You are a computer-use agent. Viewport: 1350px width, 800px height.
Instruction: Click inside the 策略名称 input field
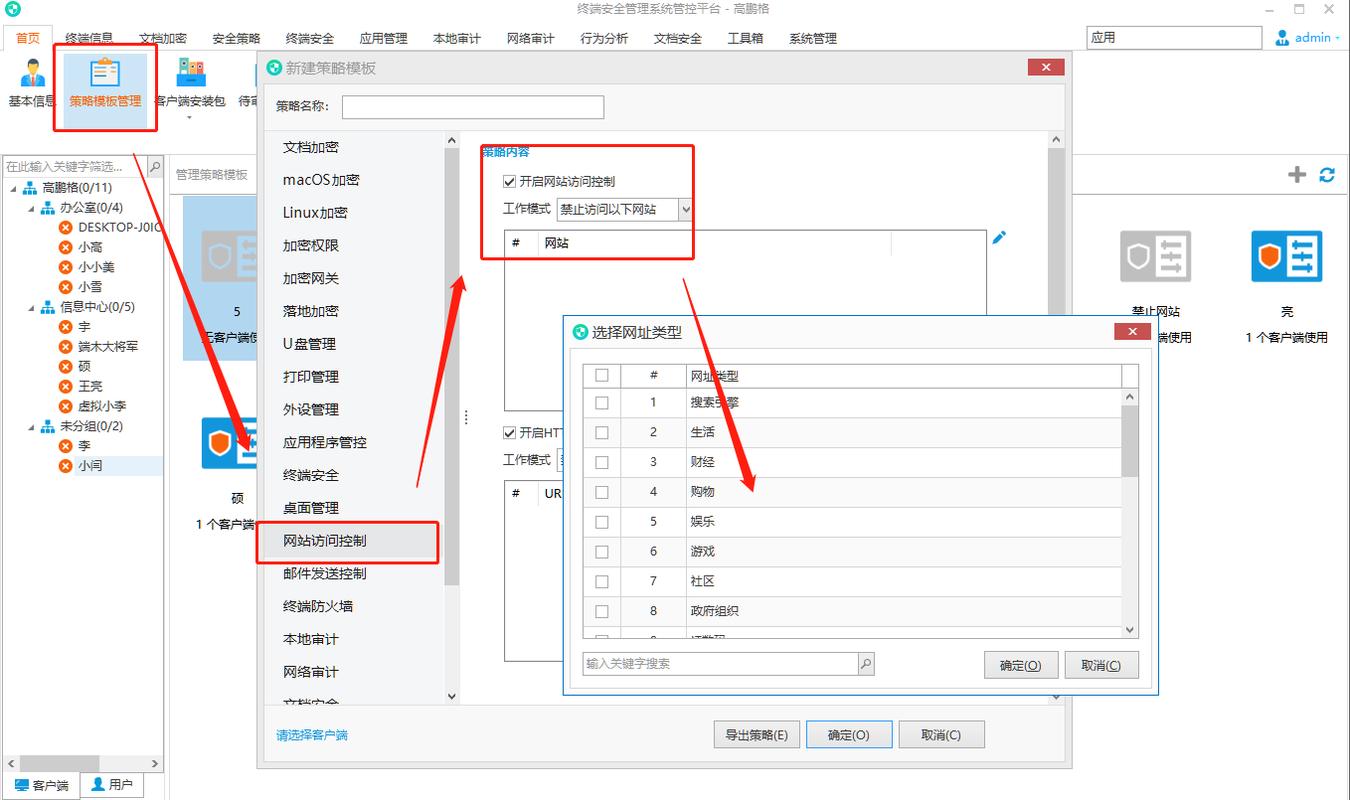472,106
